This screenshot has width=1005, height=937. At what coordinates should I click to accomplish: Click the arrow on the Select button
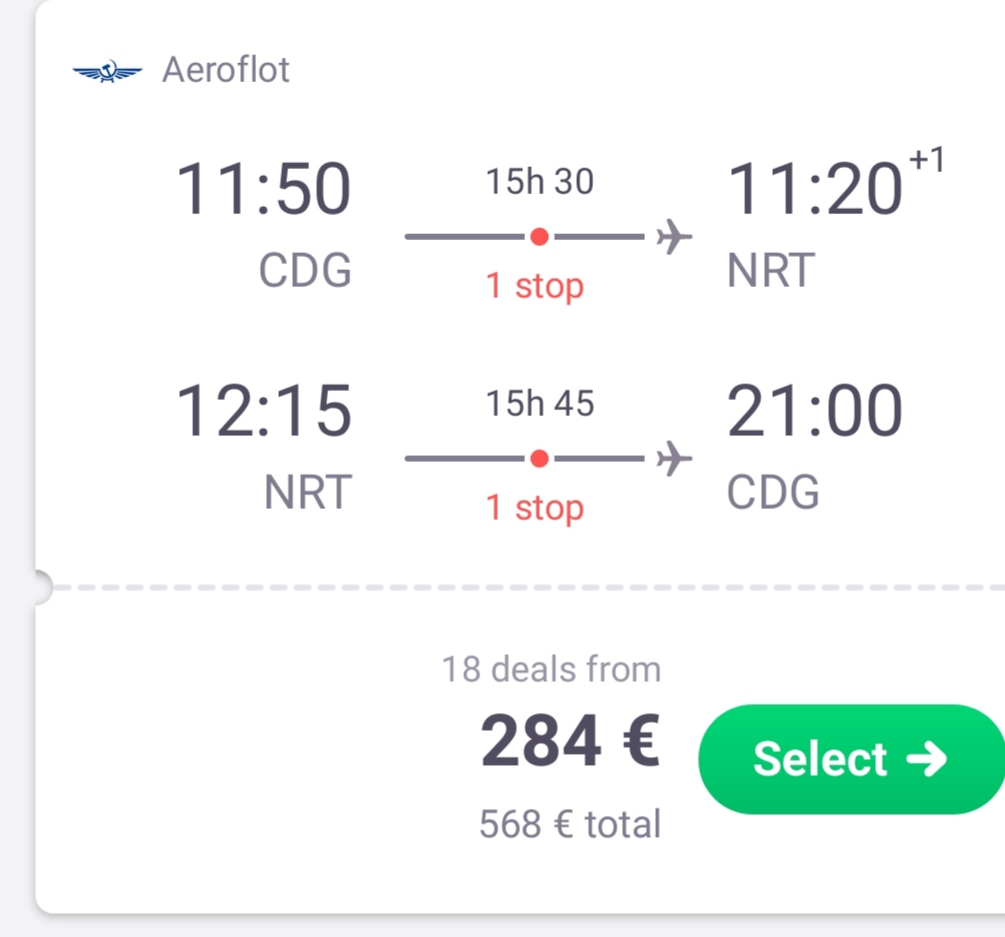click(927, 759)
